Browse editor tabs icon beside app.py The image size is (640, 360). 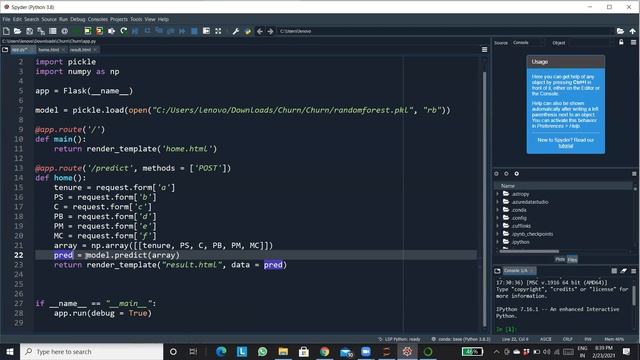(5, 50)
